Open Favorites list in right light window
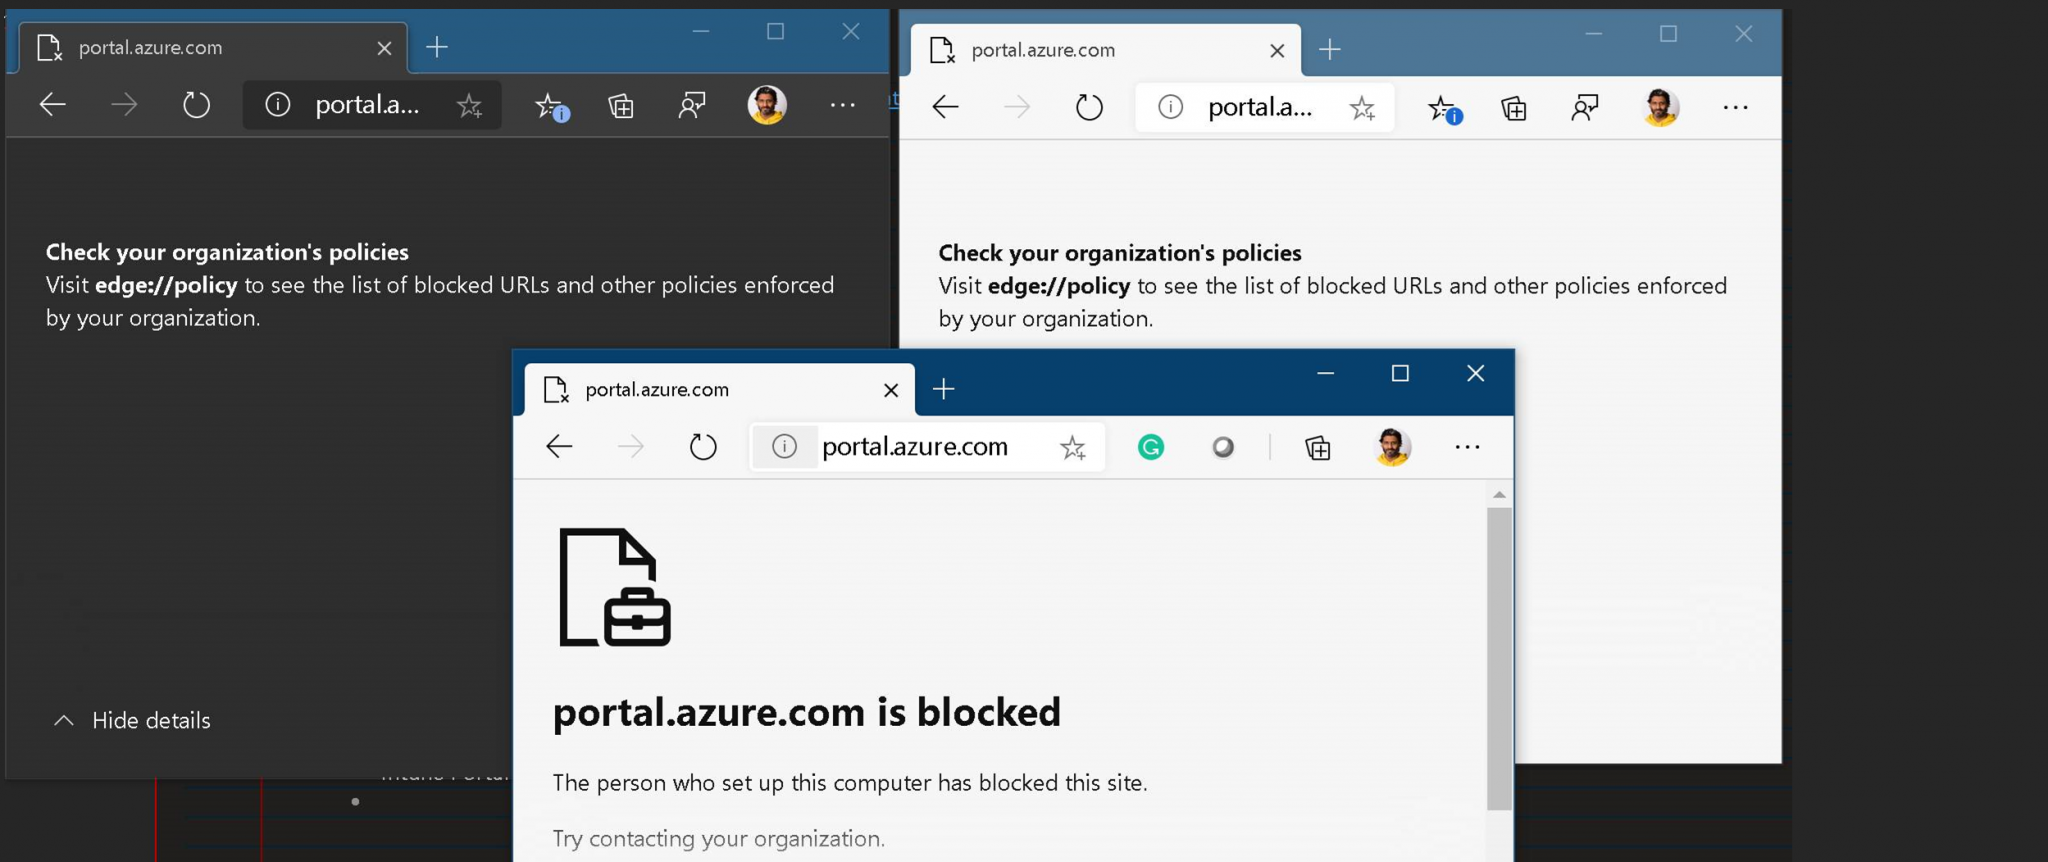Screen dimensions: 2048x862 1444,109
